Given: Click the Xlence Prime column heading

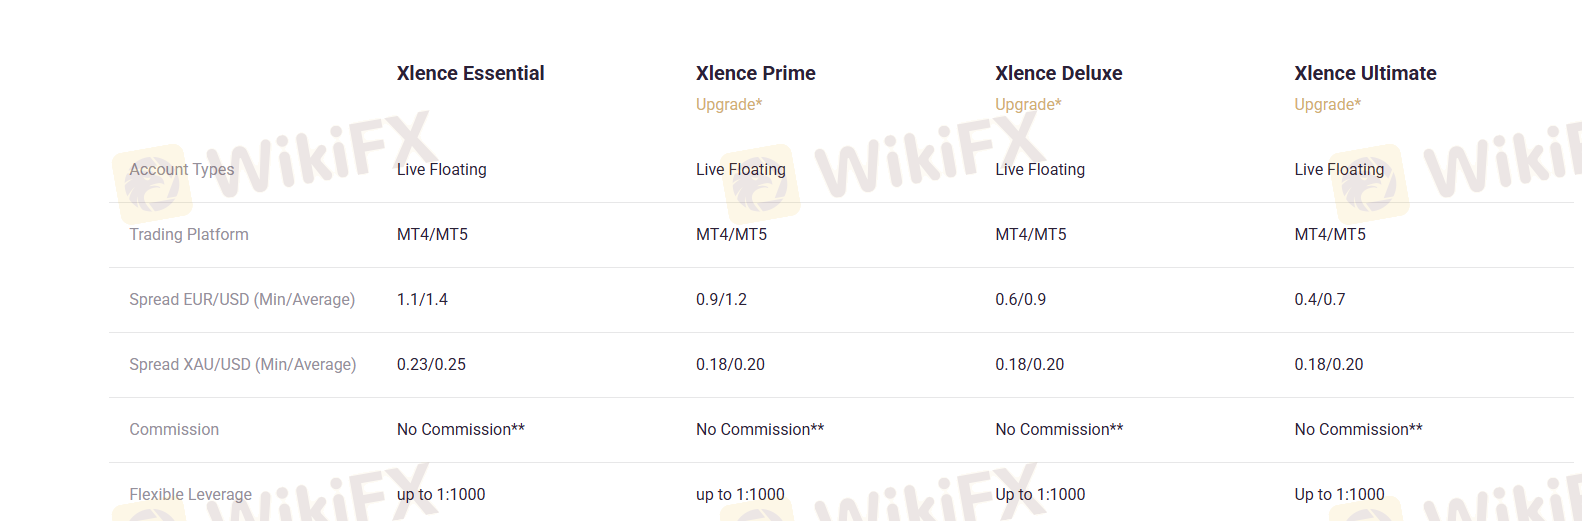Looking at the screenshot, I should coord(755,73).
